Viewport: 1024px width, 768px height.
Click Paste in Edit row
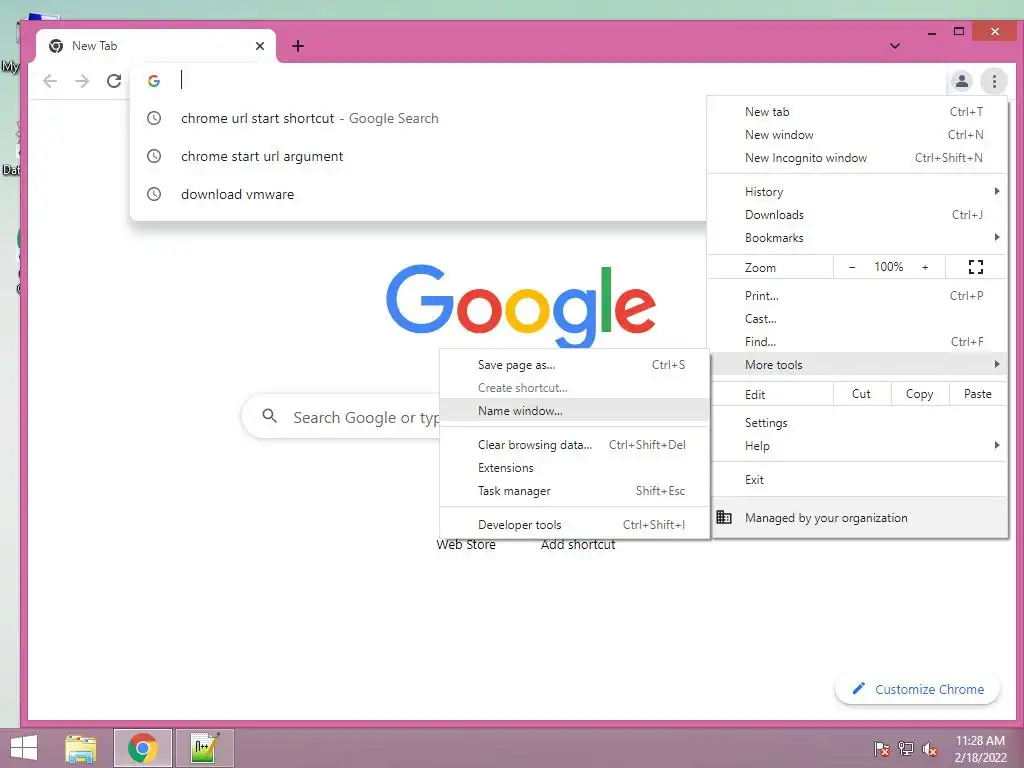(977, 394)
